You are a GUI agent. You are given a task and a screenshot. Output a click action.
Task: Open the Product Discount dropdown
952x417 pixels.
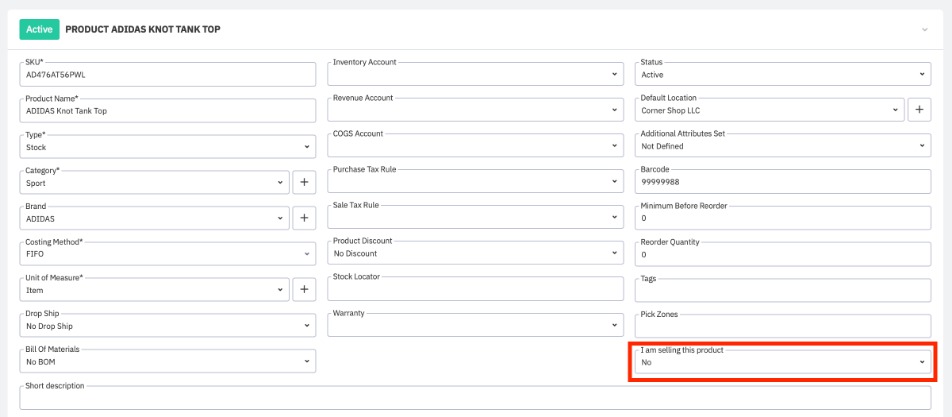(476, 254)
